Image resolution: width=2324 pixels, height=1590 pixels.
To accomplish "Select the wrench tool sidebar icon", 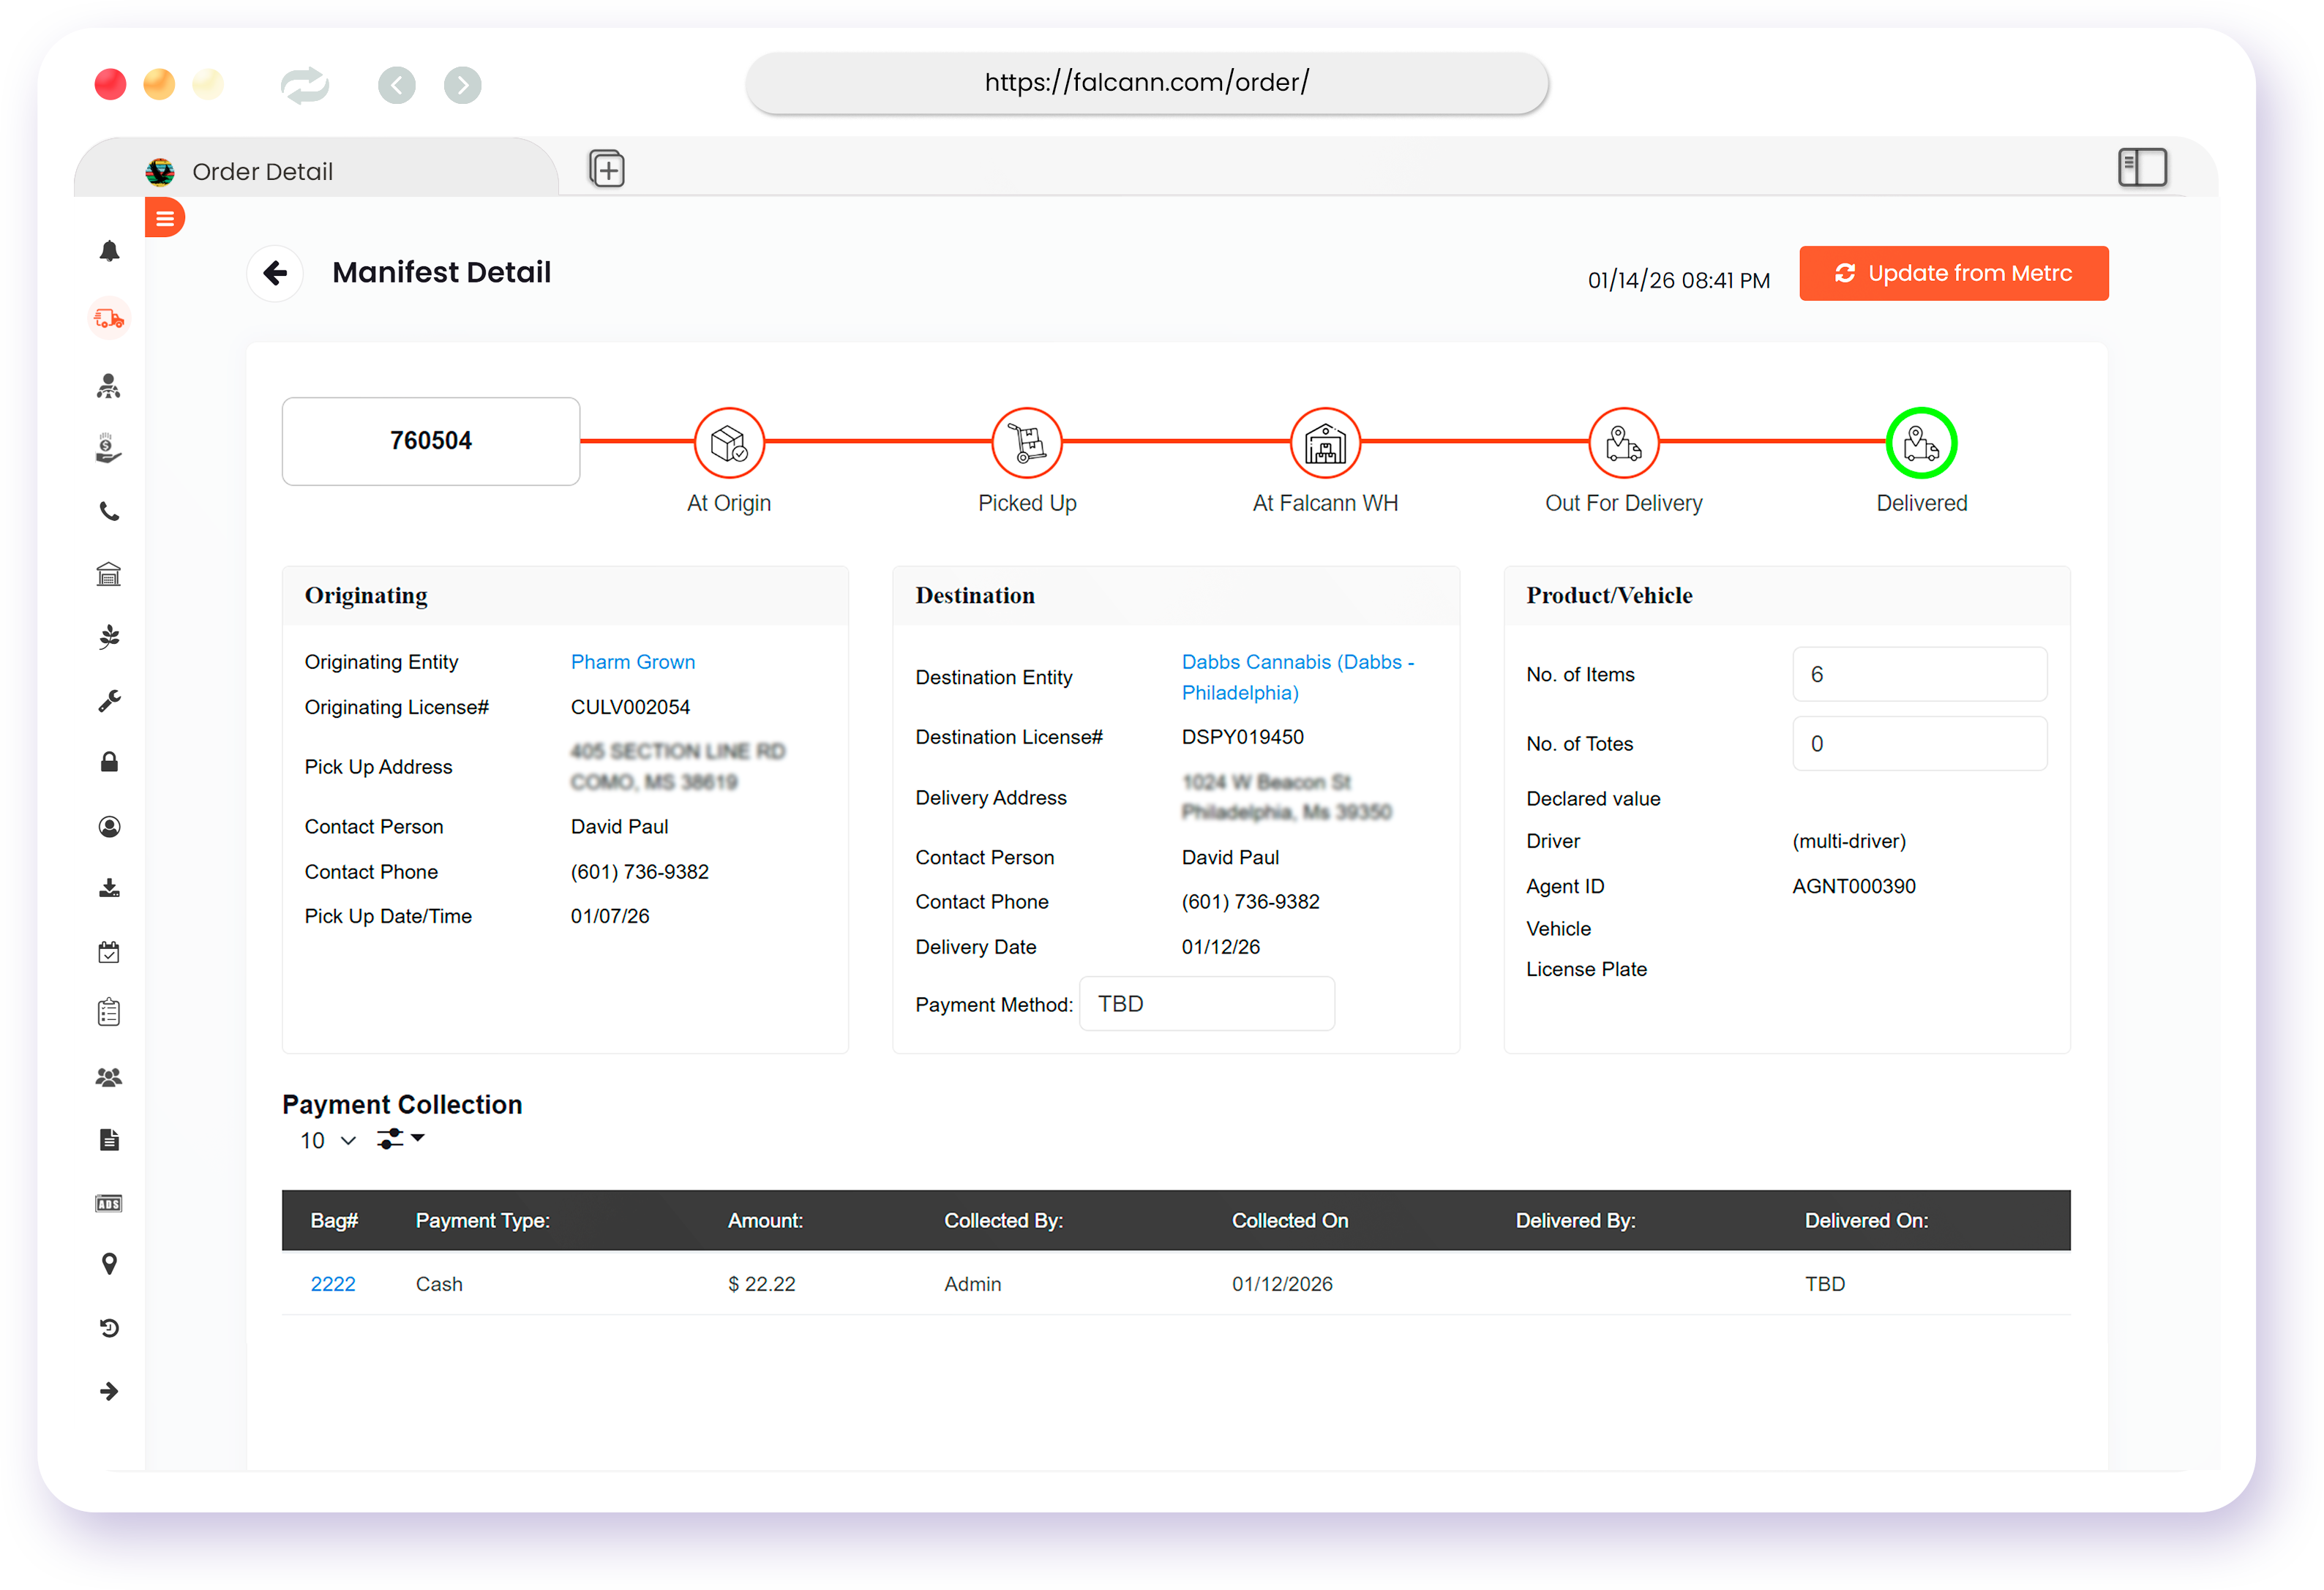I will [x=109, y=700].
